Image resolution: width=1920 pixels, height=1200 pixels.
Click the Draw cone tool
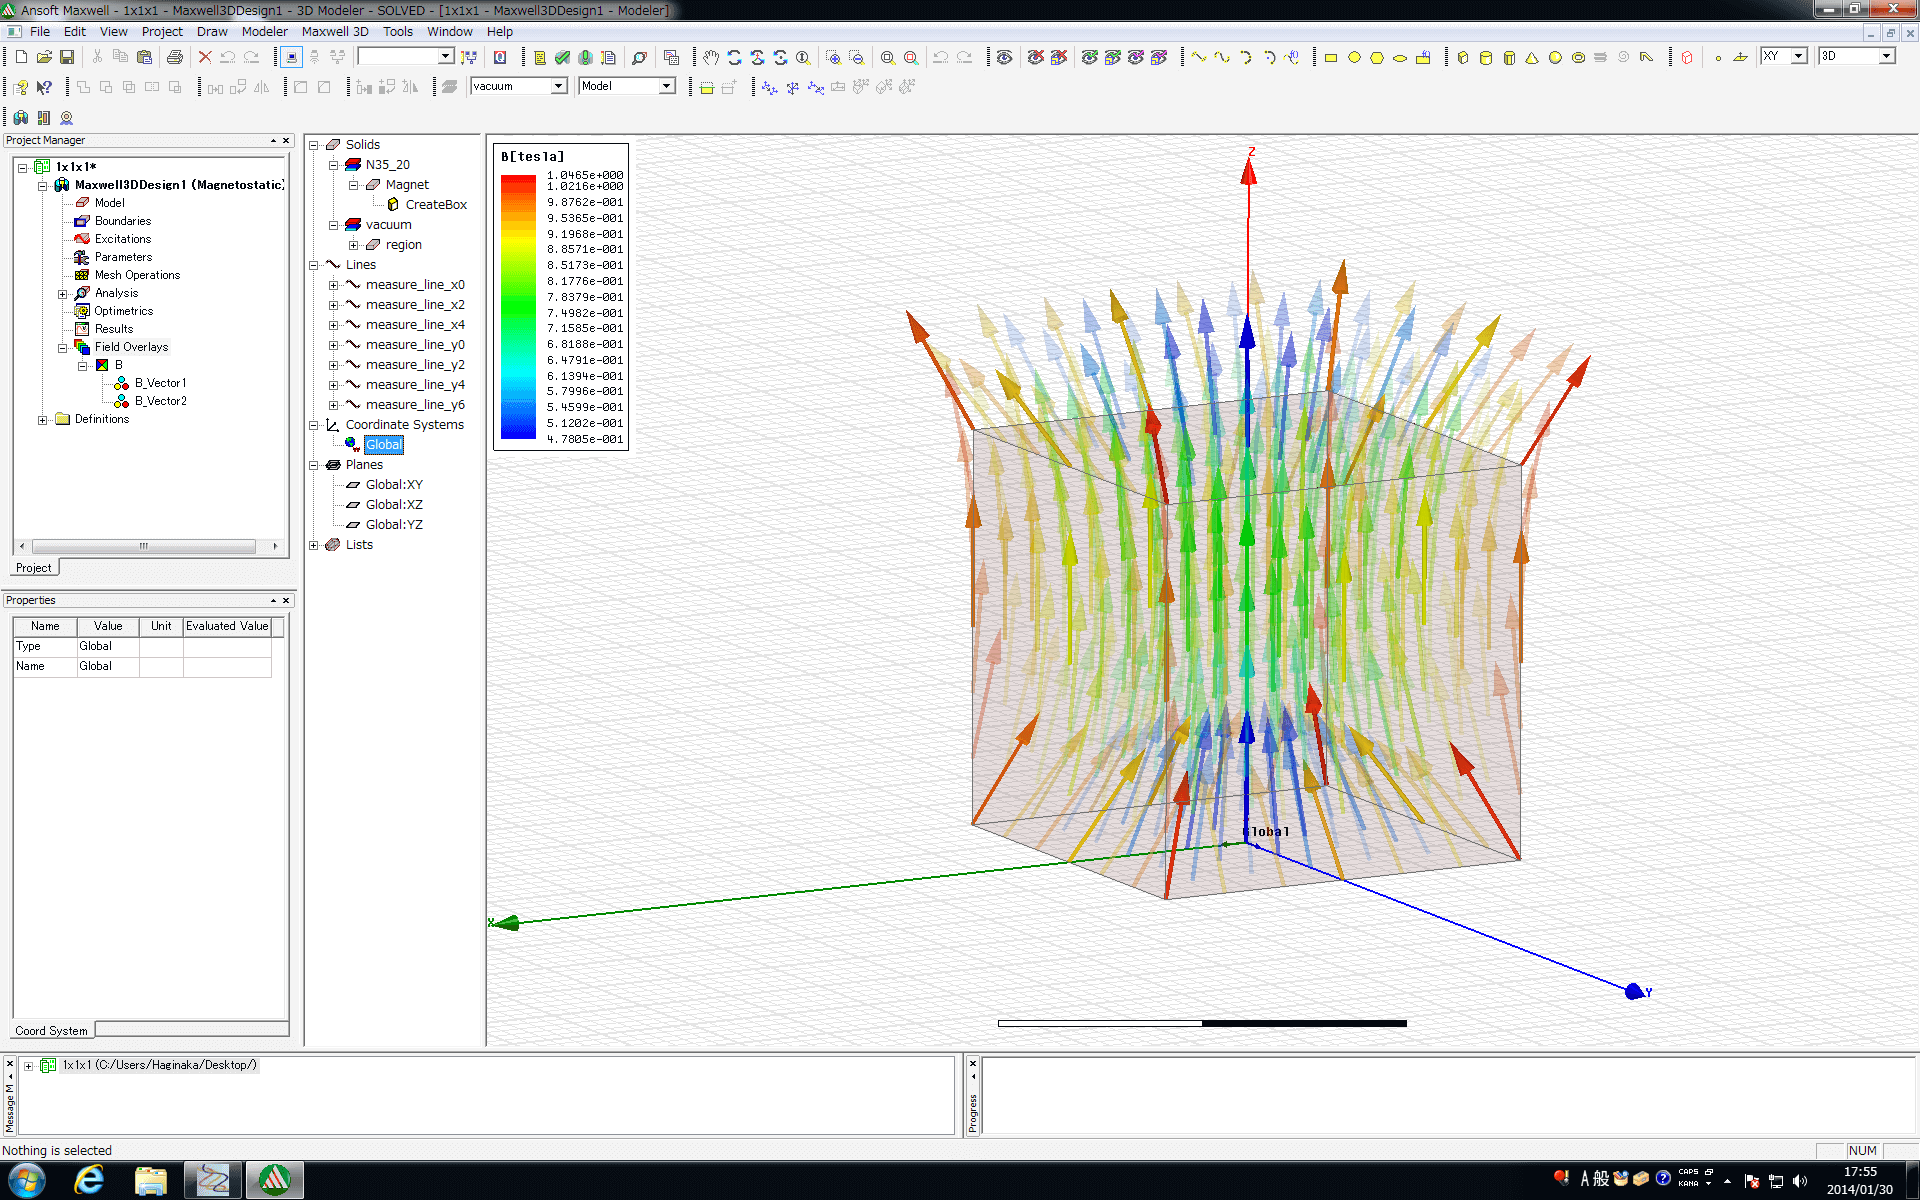1532,57
